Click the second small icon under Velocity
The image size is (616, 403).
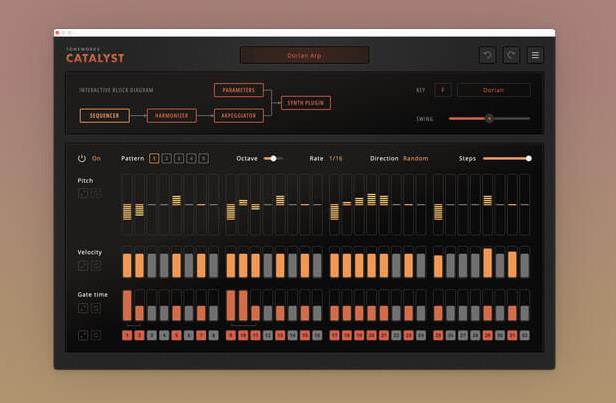tap(97, 266)
